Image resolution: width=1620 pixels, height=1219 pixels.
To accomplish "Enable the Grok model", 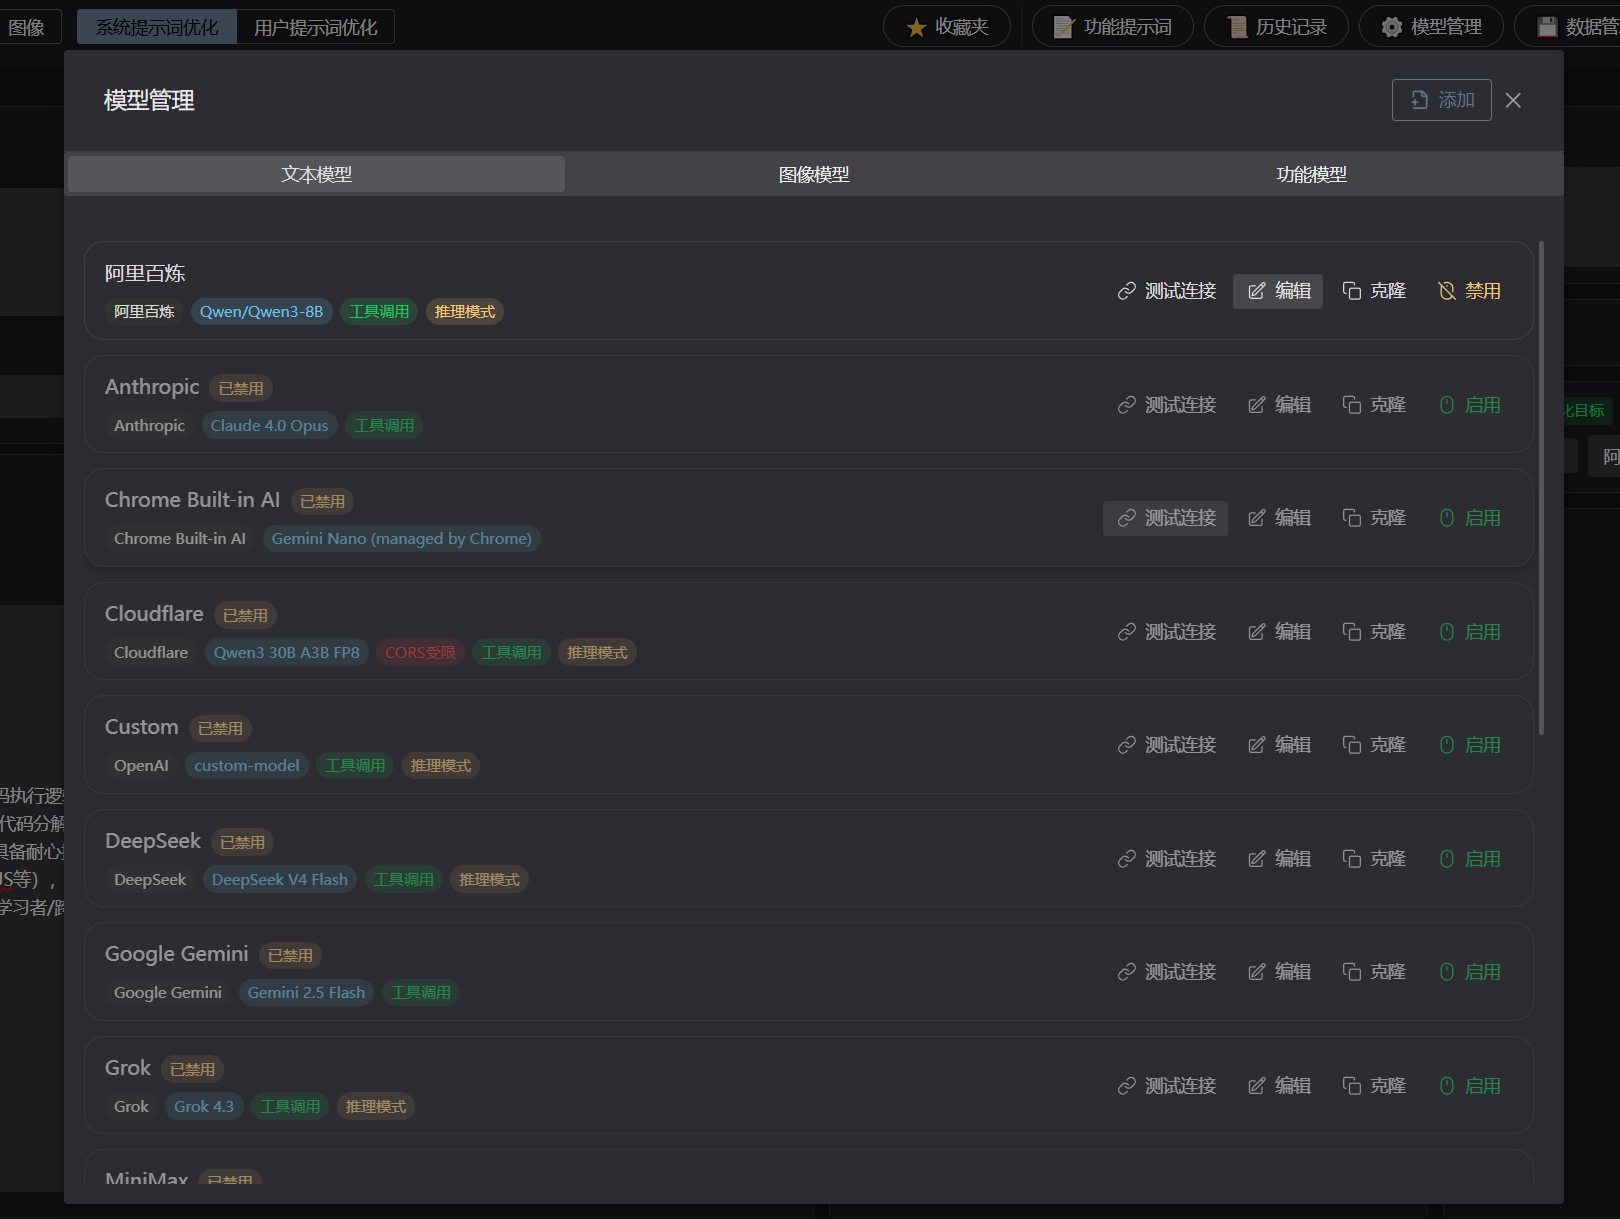I will [1469, 1086].
